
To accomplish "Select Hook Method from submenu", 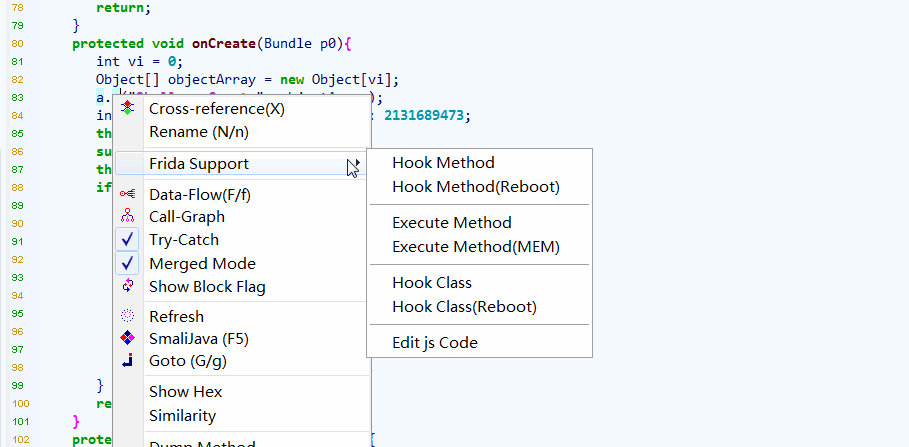I will coord(443,163).
